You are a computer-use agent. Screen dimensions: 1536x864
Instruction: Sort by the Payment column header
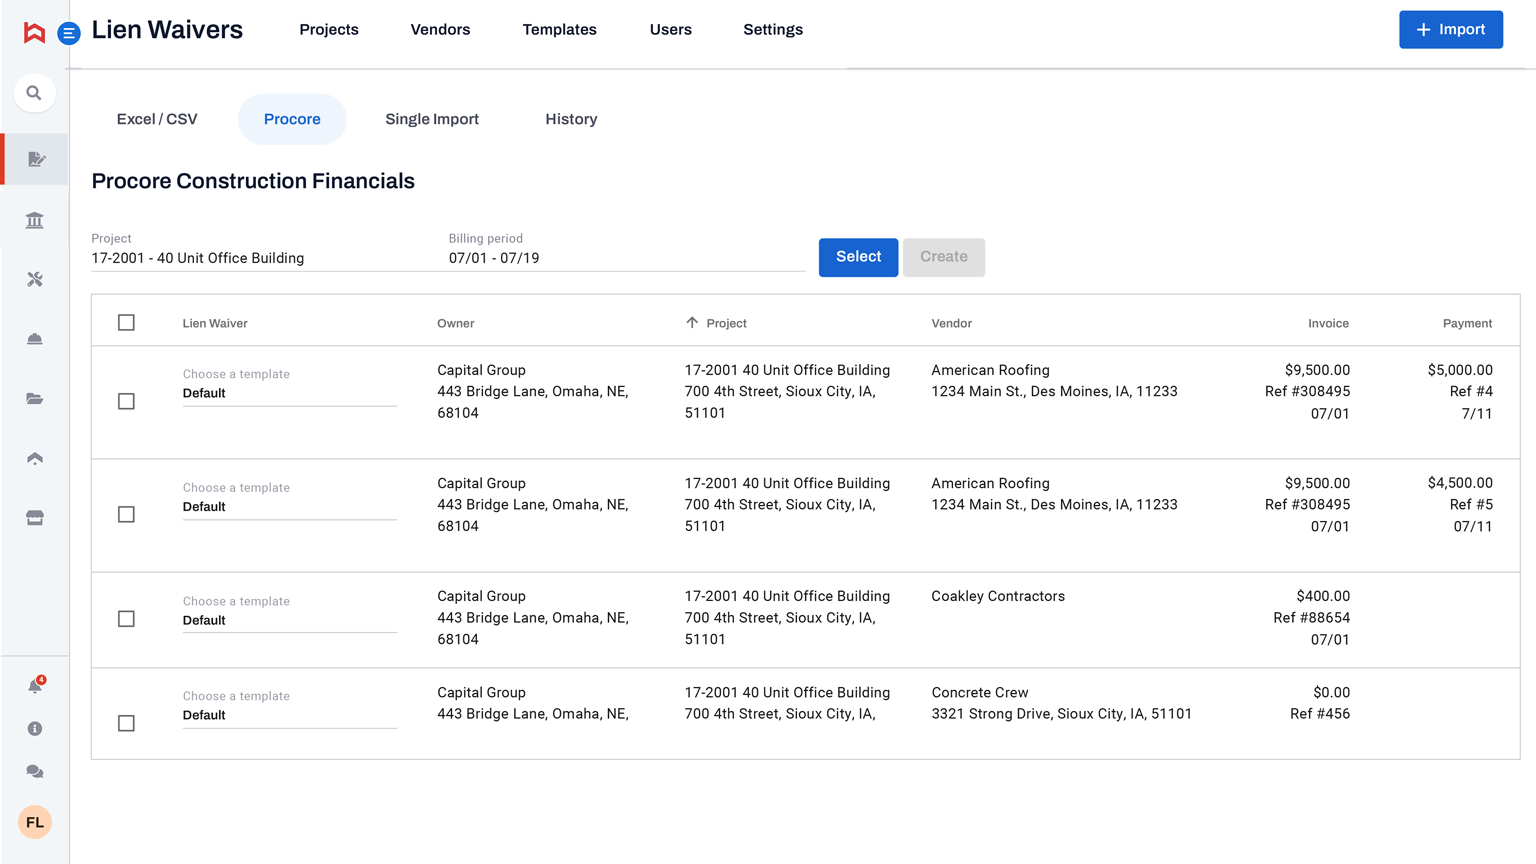coord(1467,323)
